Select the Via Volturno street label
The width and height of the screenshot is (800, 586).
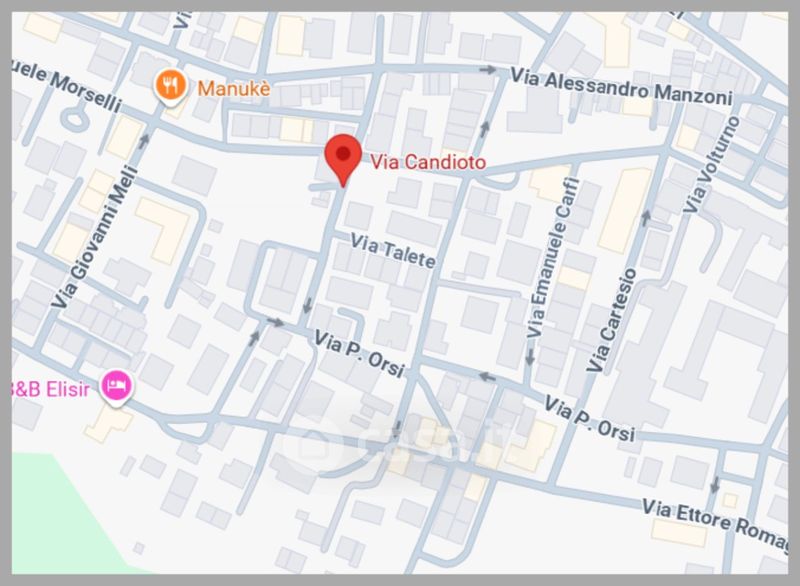(711, 165)
